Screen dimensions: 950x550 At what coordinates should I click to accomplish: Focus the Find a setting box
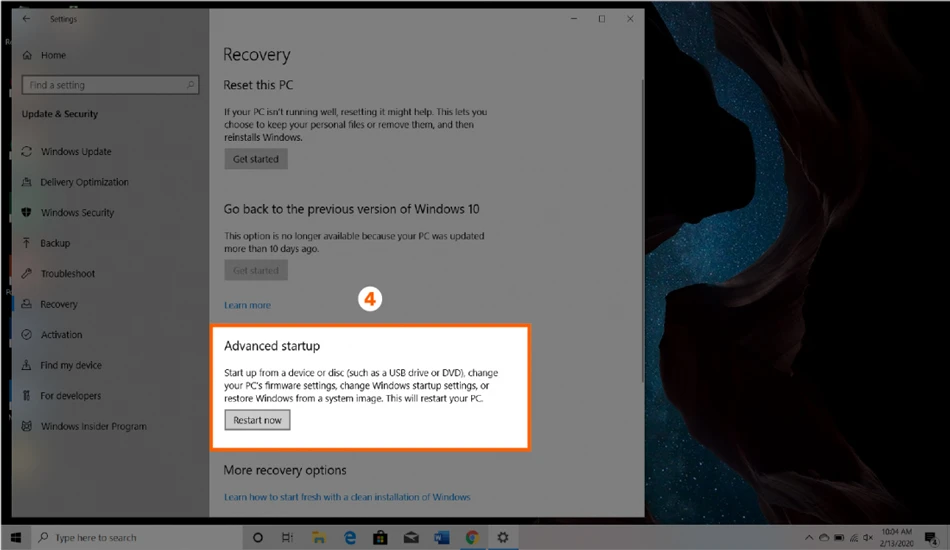pos(110,85)
